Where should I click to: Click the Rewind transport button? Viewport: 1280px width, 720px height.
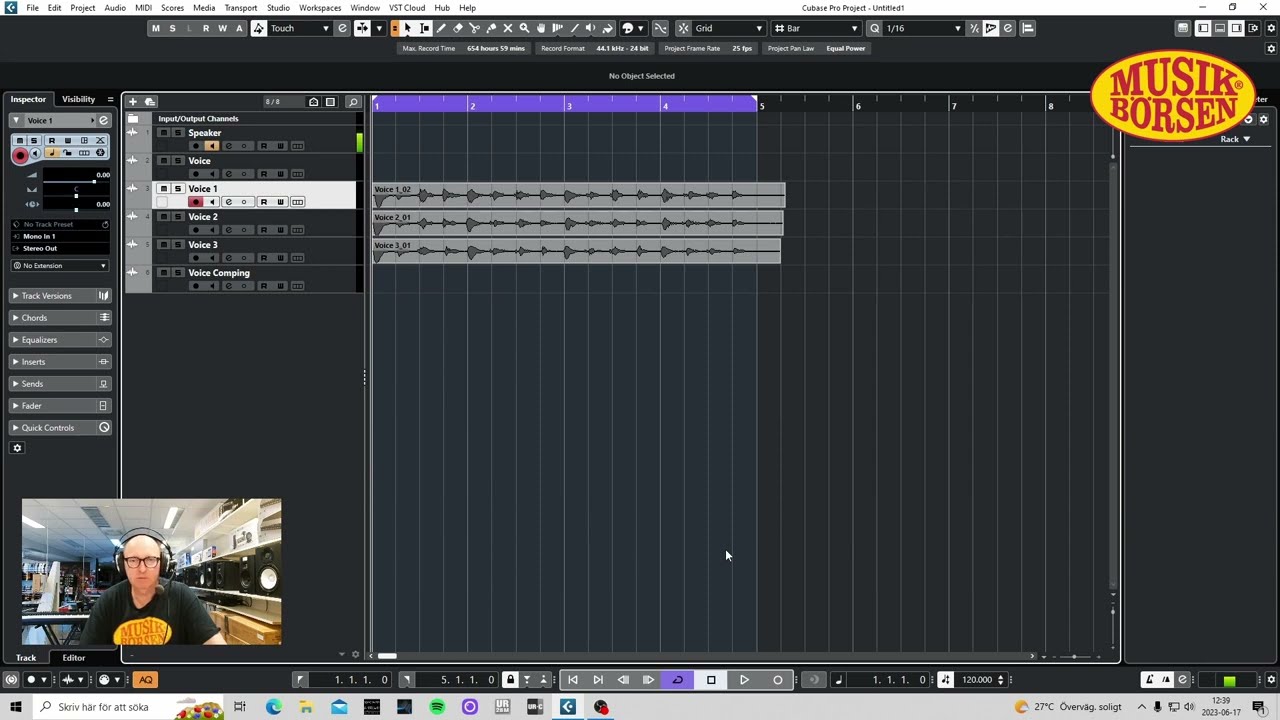pyautogui.click(x=623, y=680)
